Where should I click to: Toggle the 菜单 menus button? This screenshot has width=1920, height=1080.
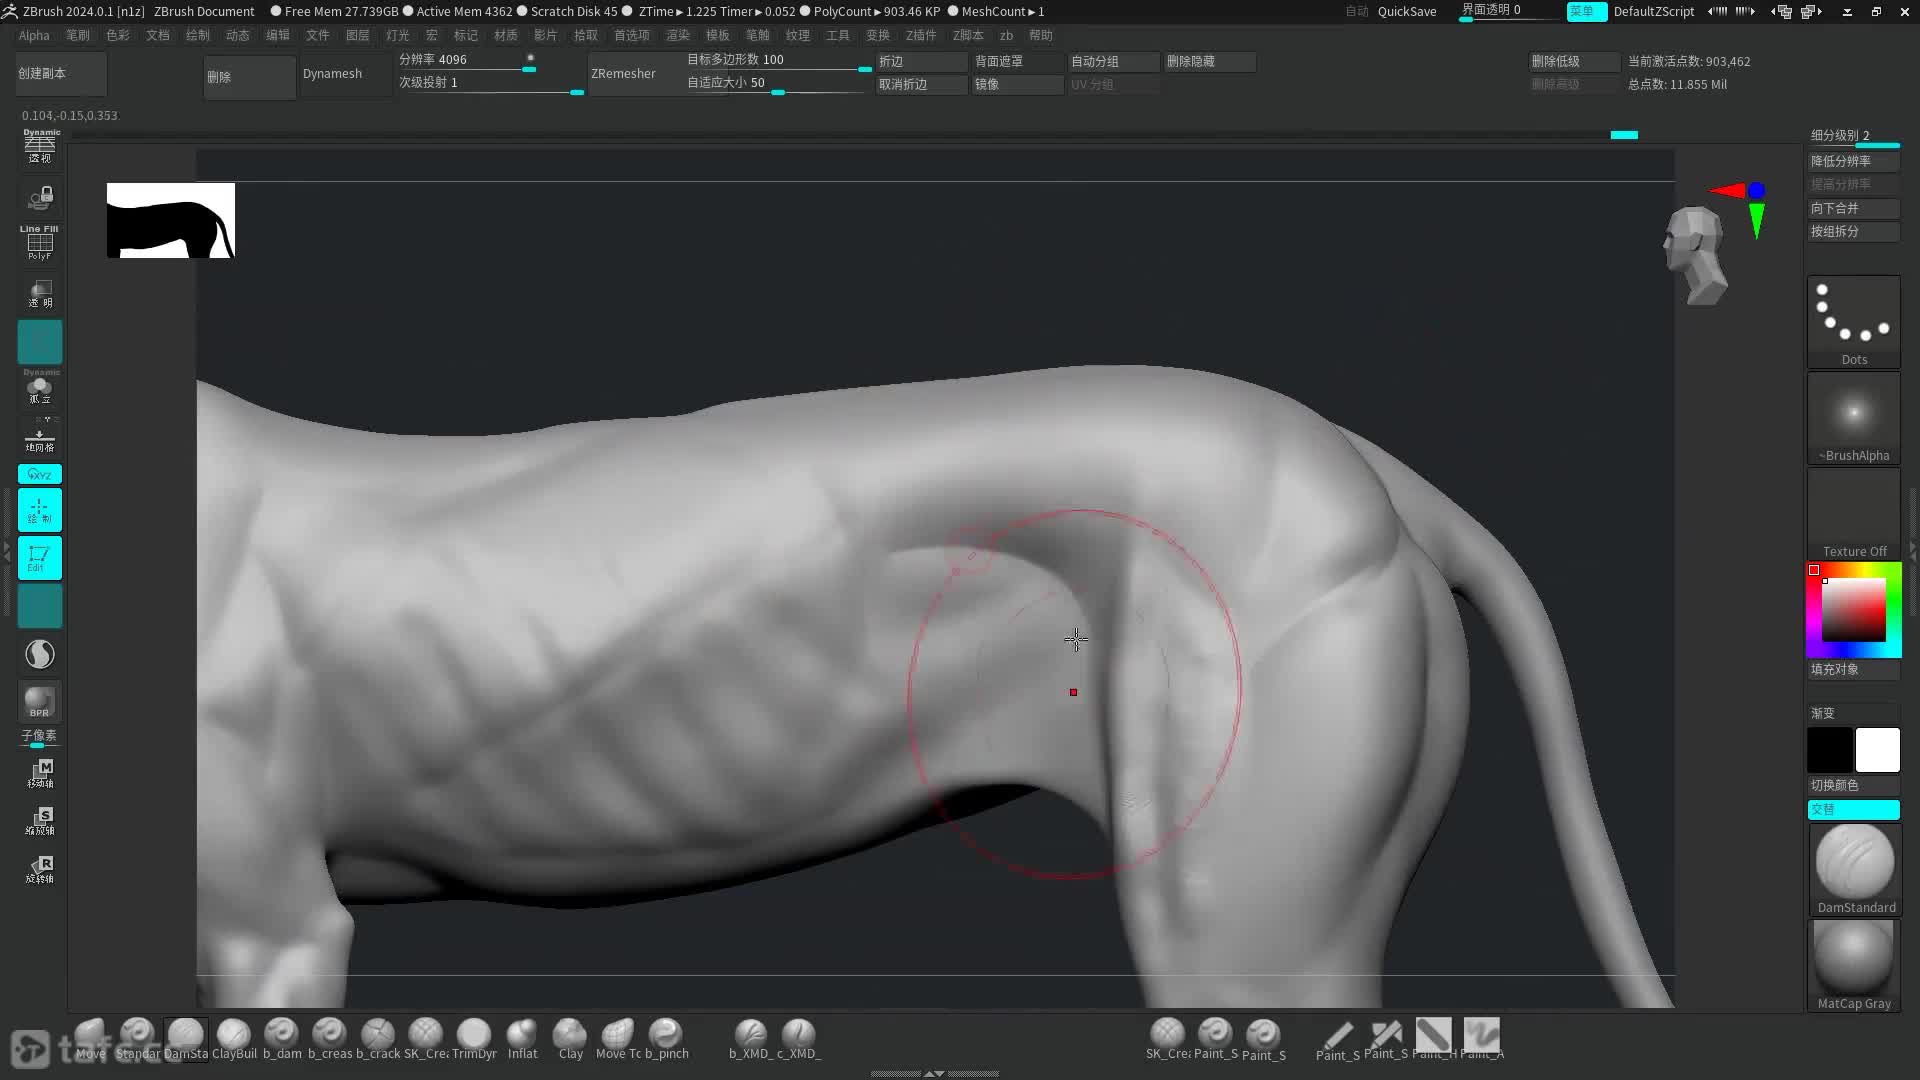tap(1586, 11)
